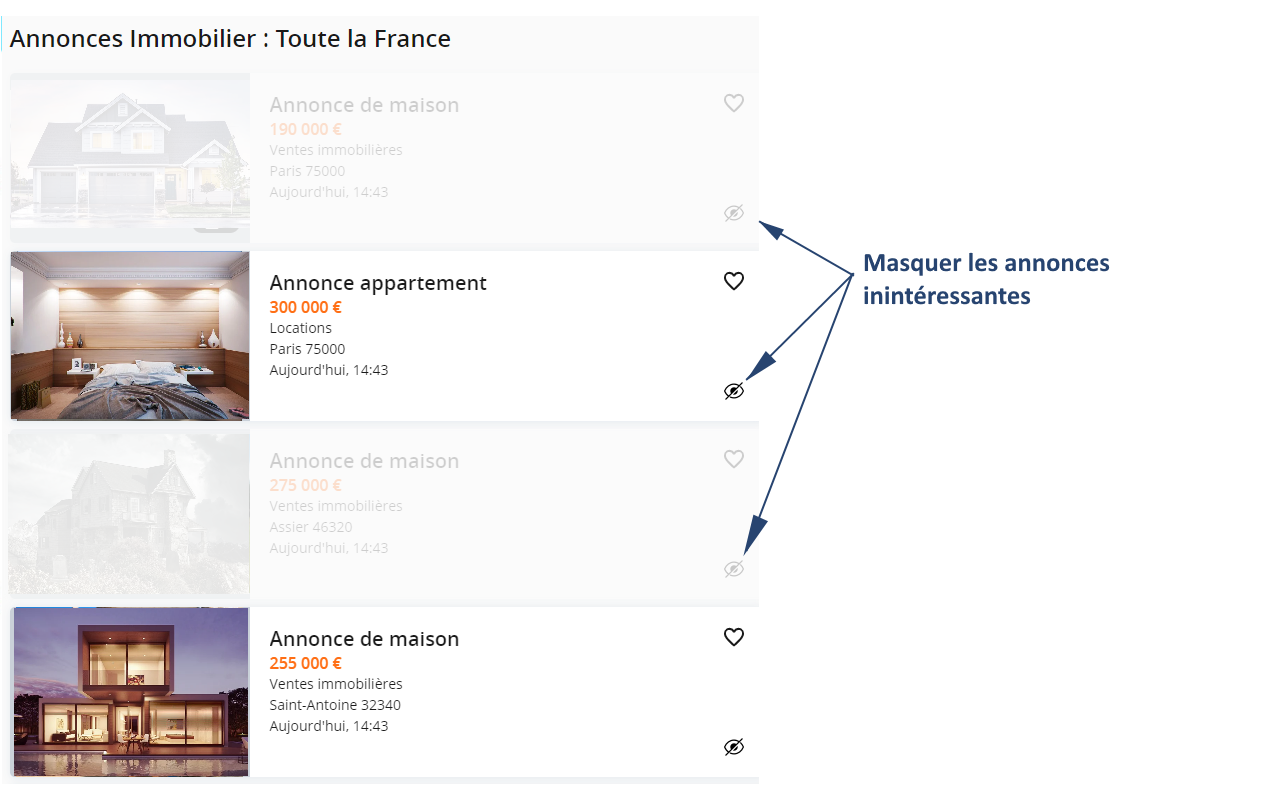The height and width of the screenshot is (800, 1280).
Task: Click the heart on Annonce appartement
Action: (x=734, y=281)
